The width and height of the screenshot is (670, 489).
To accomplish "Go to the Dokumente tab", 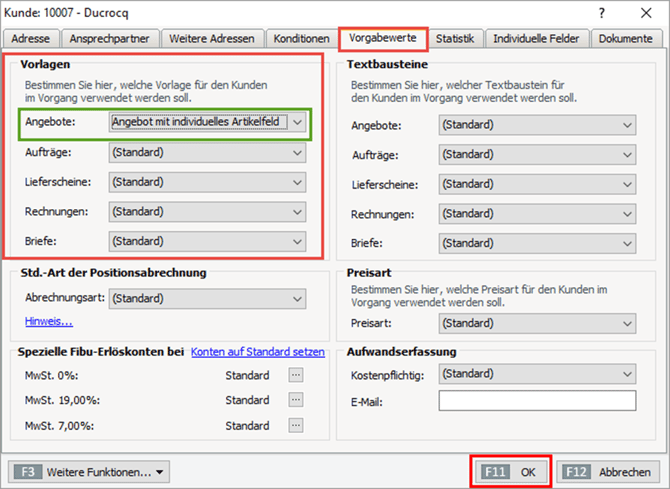I will pos(626,39).
